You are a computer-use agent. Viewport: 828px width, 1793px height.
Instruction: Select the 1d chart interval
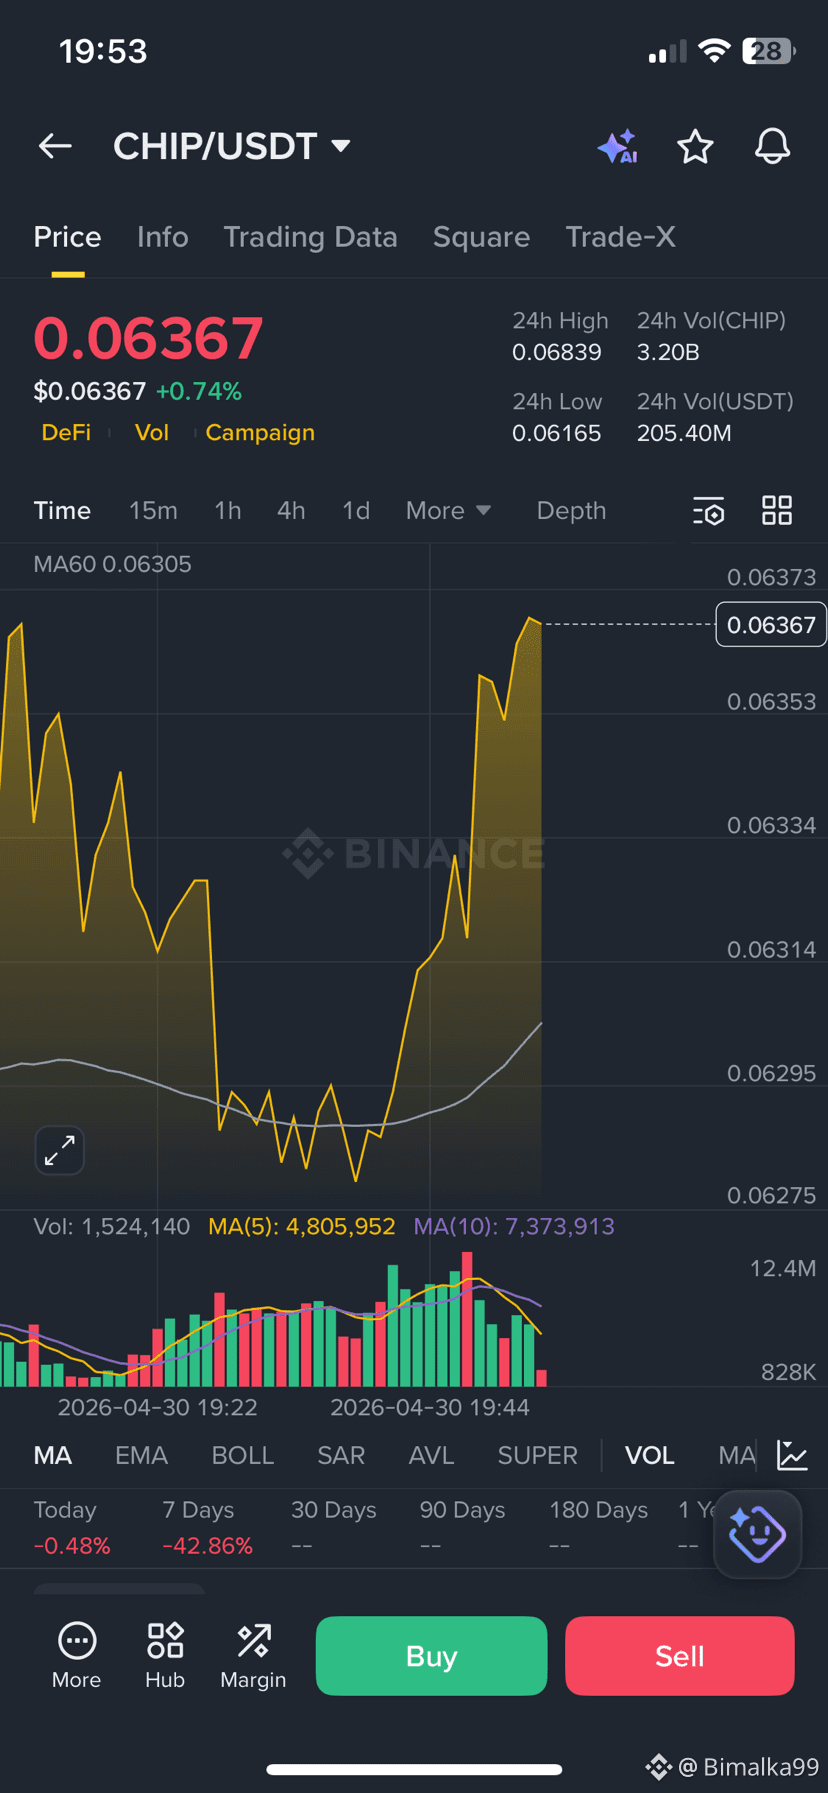[x=356, y=511]
